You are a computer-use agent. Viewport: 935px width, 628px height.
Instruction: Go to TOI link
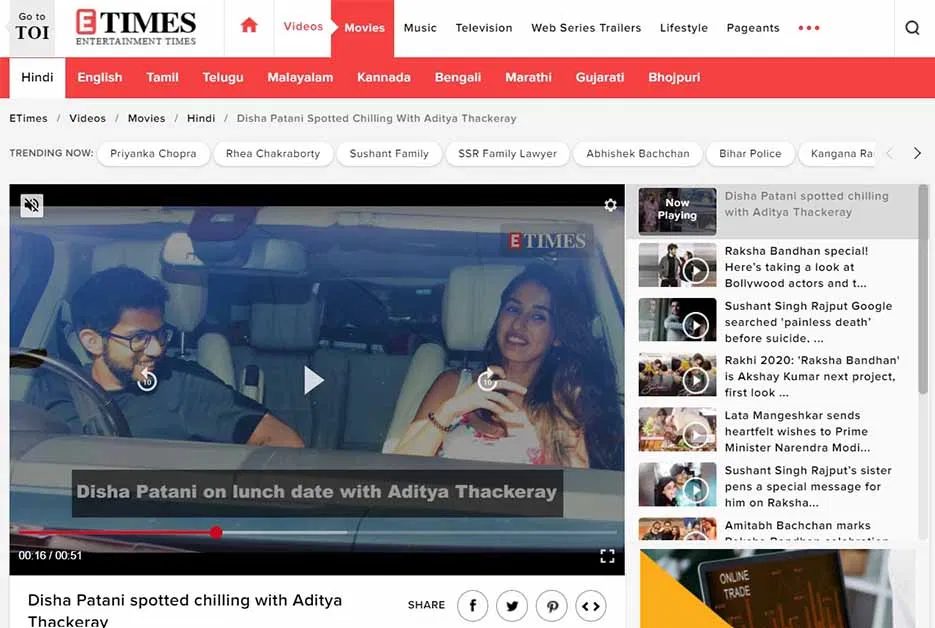click(x=32, y=26)
